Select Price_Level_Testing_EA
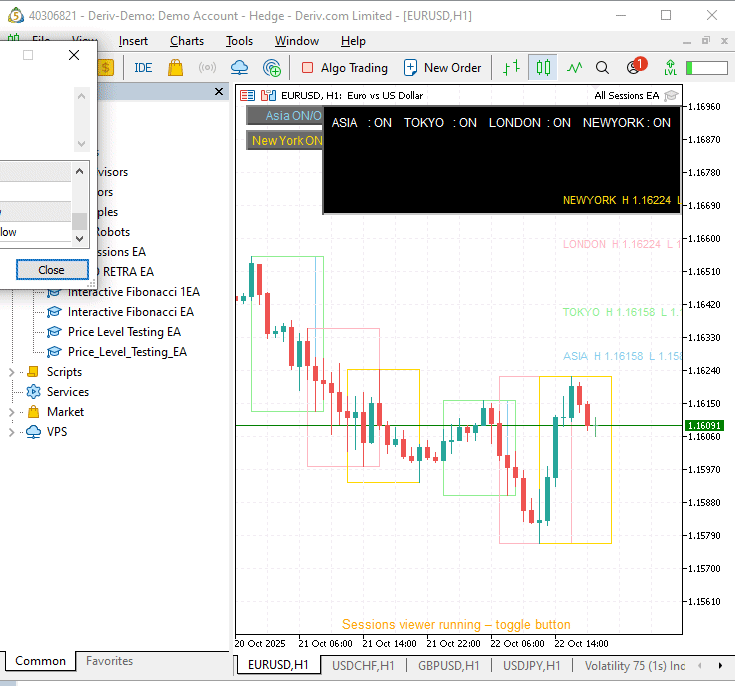Image resolution: width=735 pixels, height=686 pixels. [127, 352]
